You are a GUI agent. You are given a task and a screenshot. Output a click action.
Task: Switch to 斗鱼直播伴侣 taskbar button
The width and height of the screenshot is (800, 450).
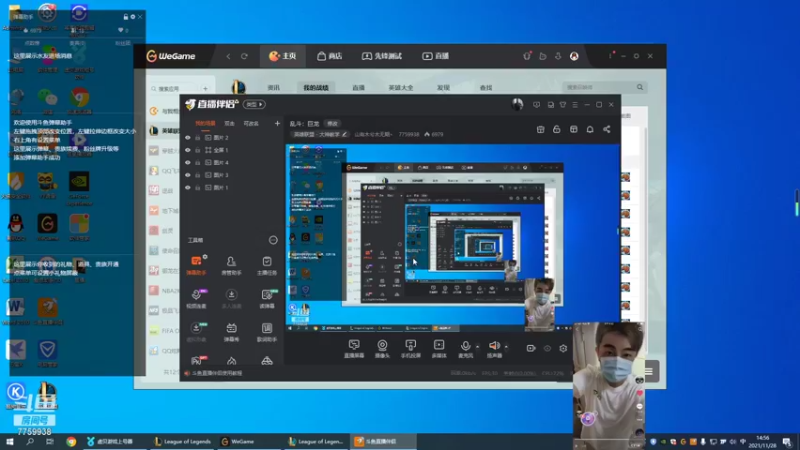click(384, 442)
